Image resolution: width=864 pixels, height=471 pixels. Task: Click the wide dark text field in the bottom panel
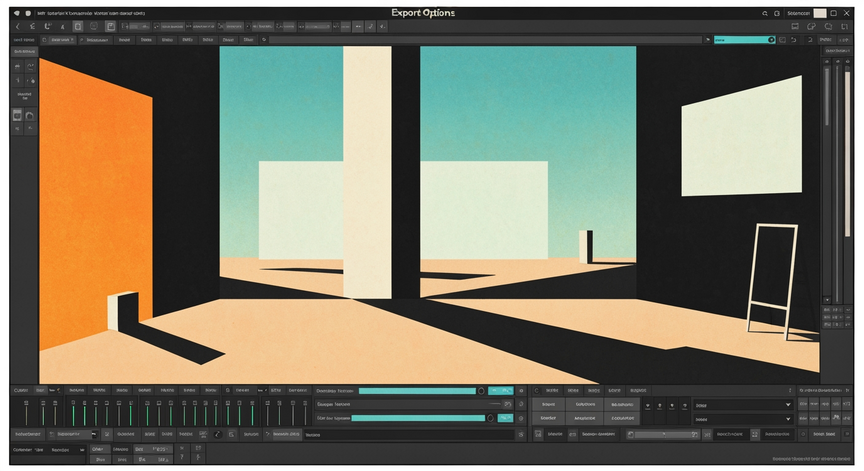pos(408,435)
